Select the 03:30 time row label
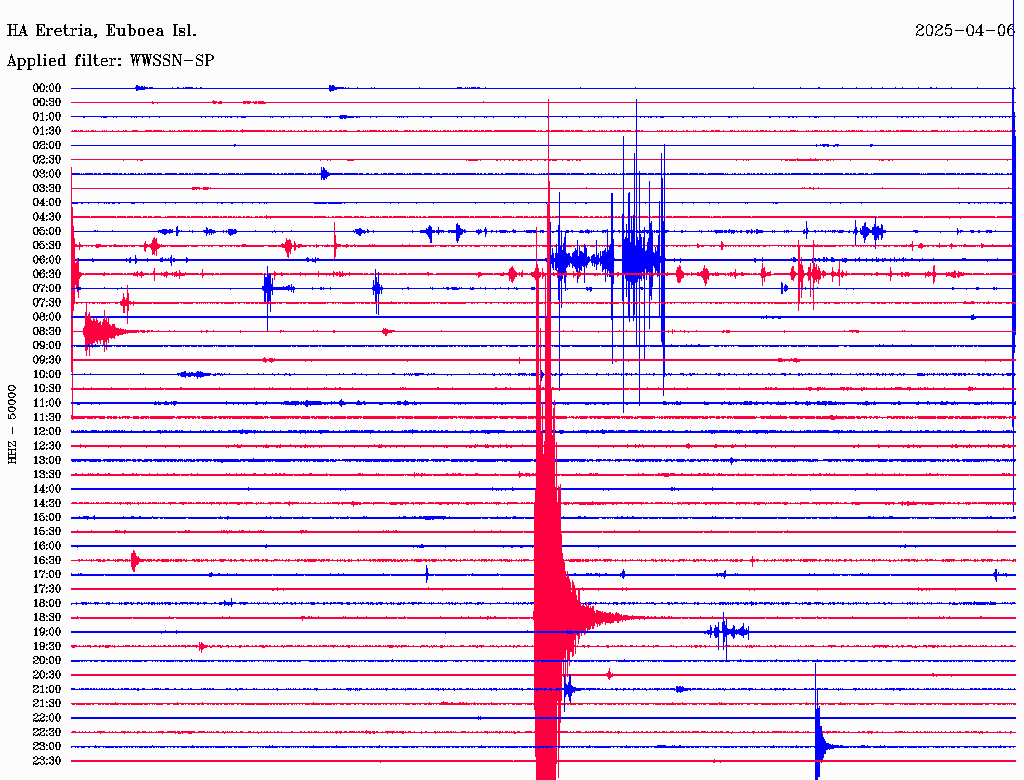Screen dimensions: 1024x780 (x=47, y=189)
